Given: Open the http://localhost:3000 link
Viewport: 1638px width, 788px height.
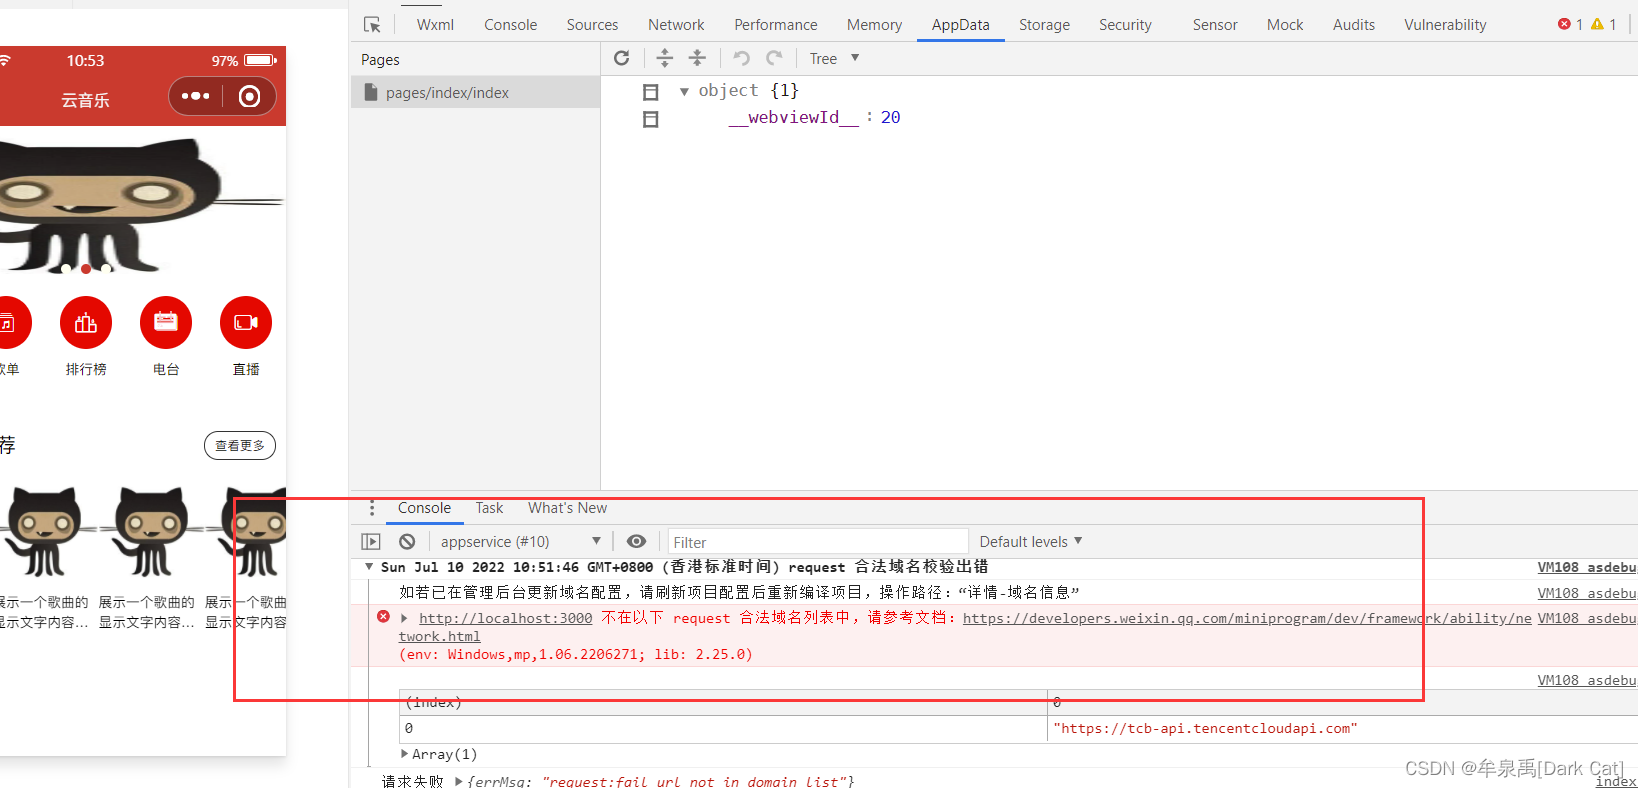Looking at the screenshot, I should 505,618.
